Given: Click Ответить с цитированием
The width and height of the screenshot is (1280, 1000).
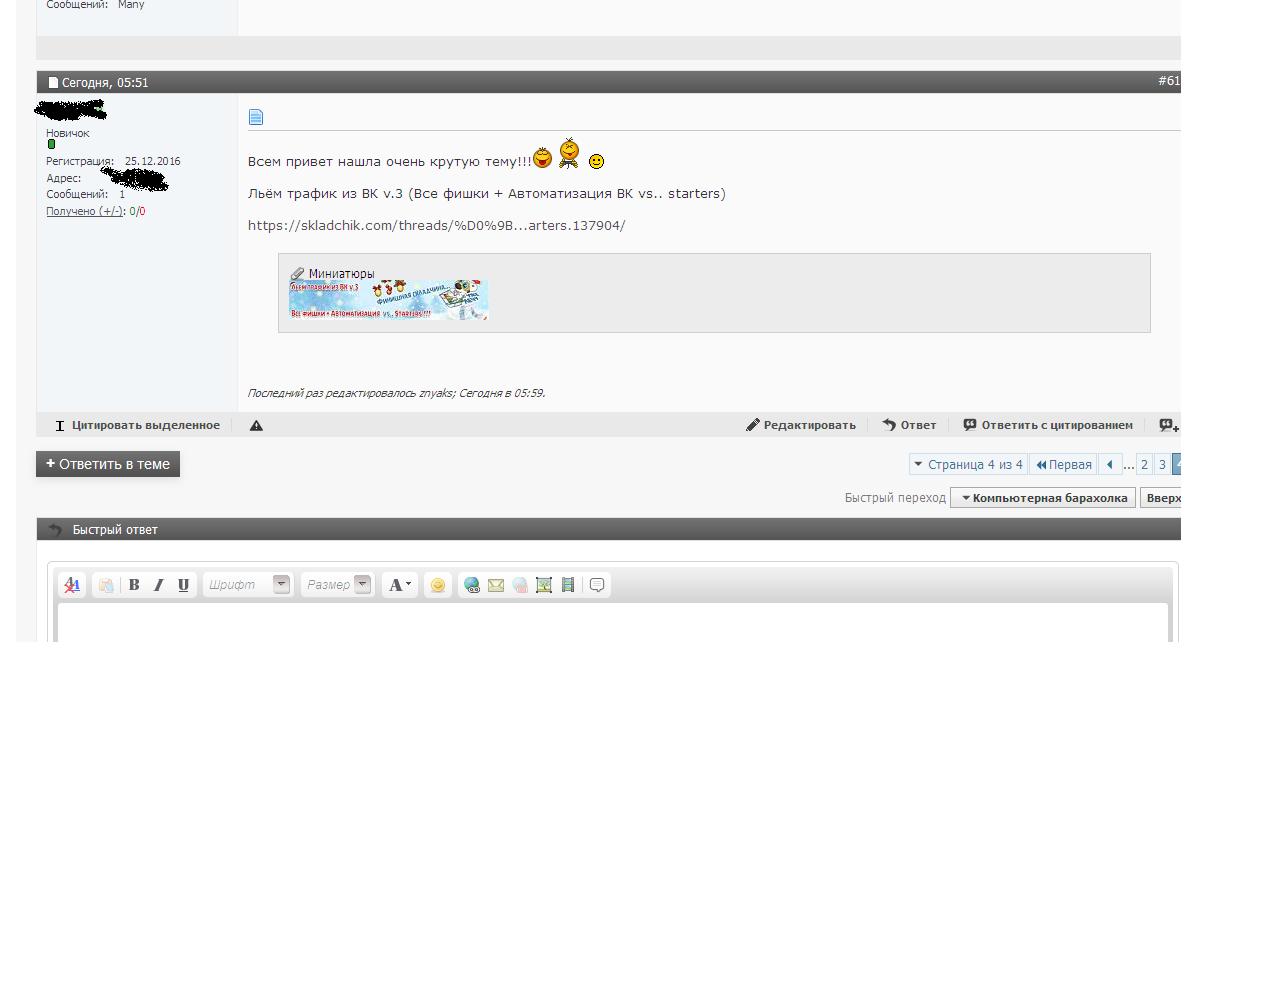Looking at the screenshot, I should pyautogui.click(x=1048, y=425).
